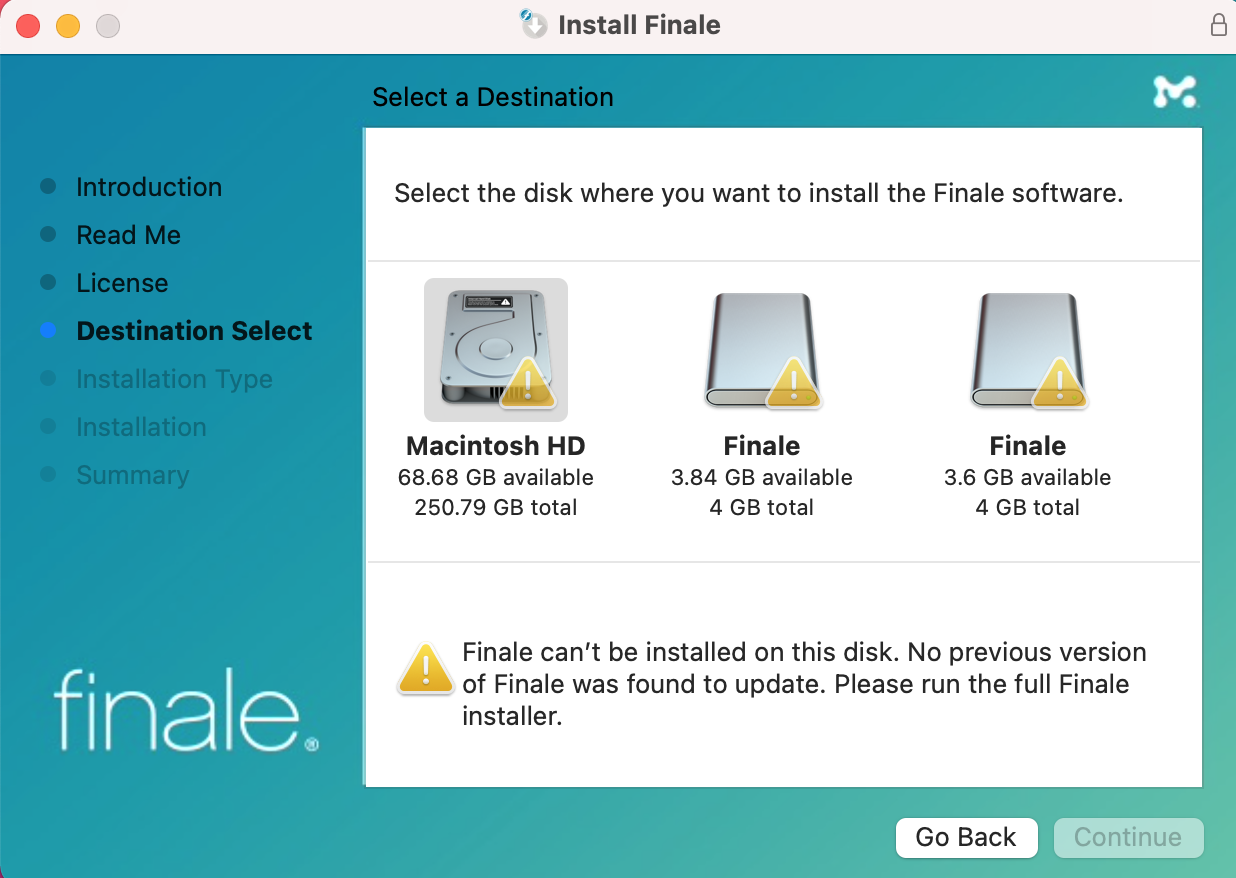Choose the Finale disk with 3.84 GB available
Viewport: 1236px width, 878px height.
[761, 350]
